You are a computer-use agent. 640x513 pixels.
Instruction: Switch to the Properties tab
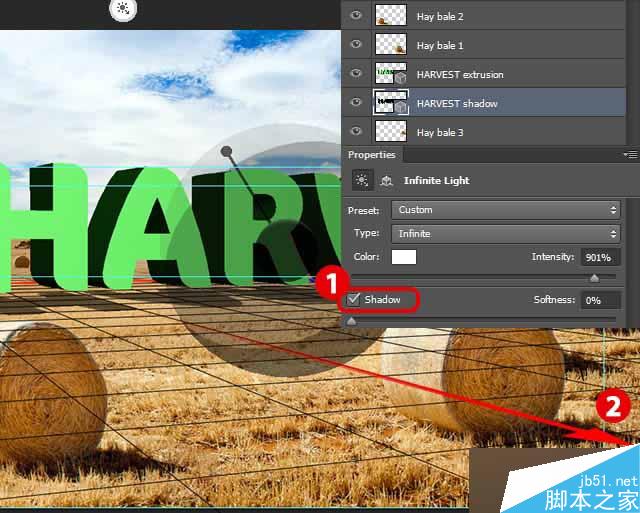tap(372, 155)
